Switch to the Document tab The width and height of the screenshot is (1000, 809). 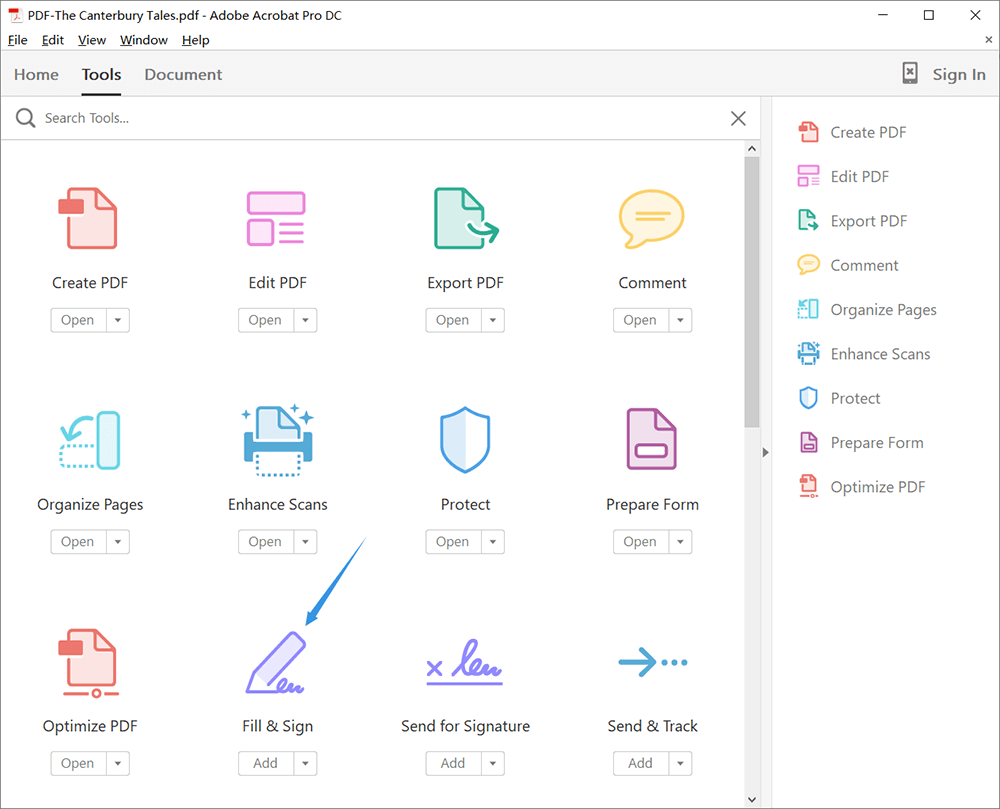(x=183, y=75)
